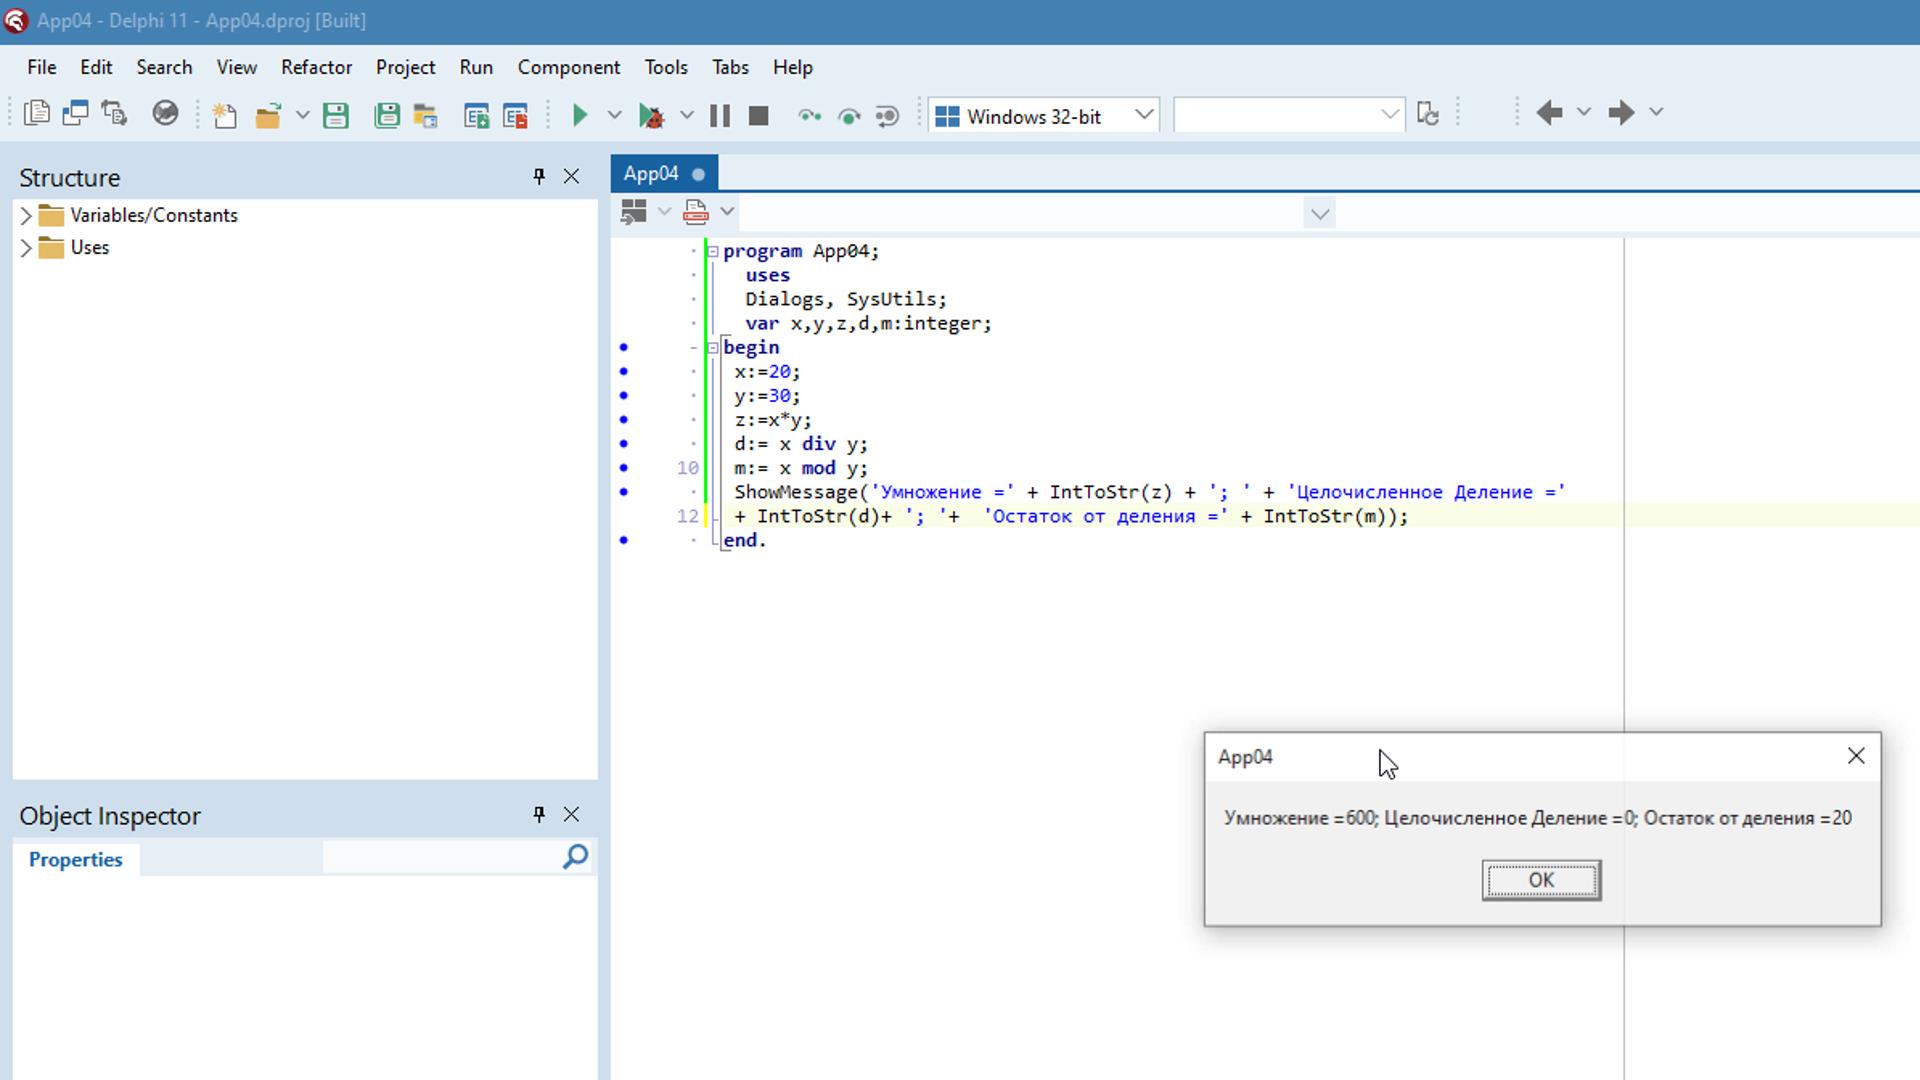
Task: Click the Remove File from Project icon
Action: (516, 115)
